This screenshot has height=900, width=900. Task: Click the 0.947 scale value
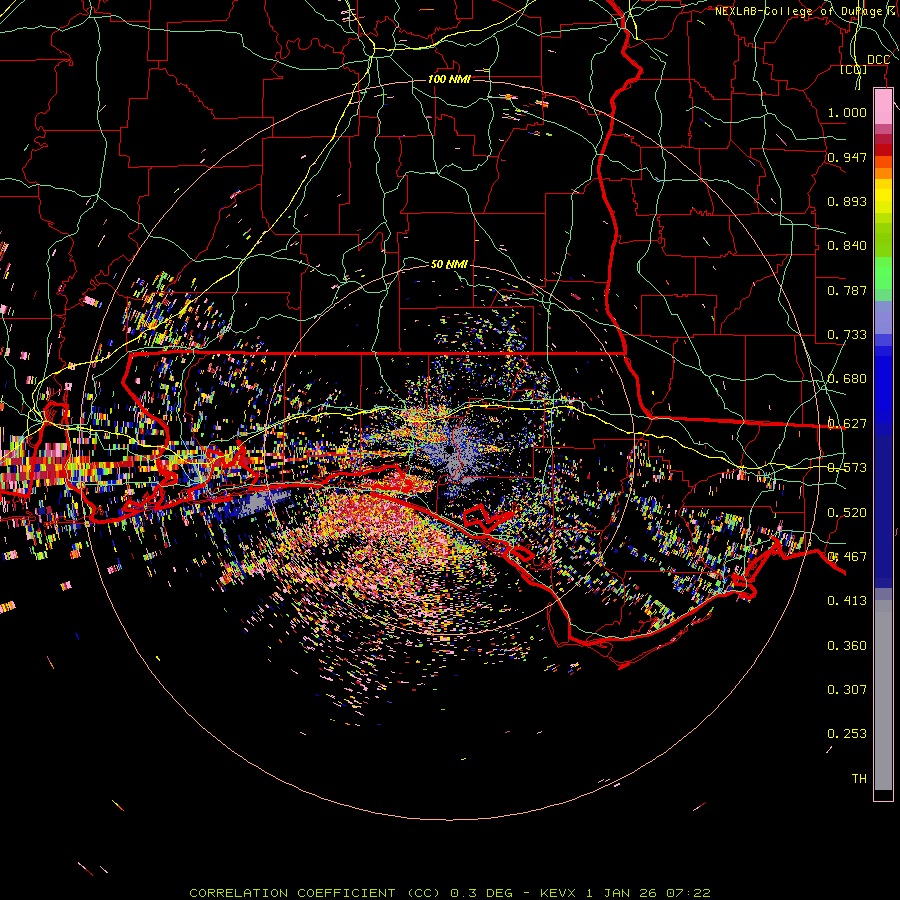[x=847, y=157]
